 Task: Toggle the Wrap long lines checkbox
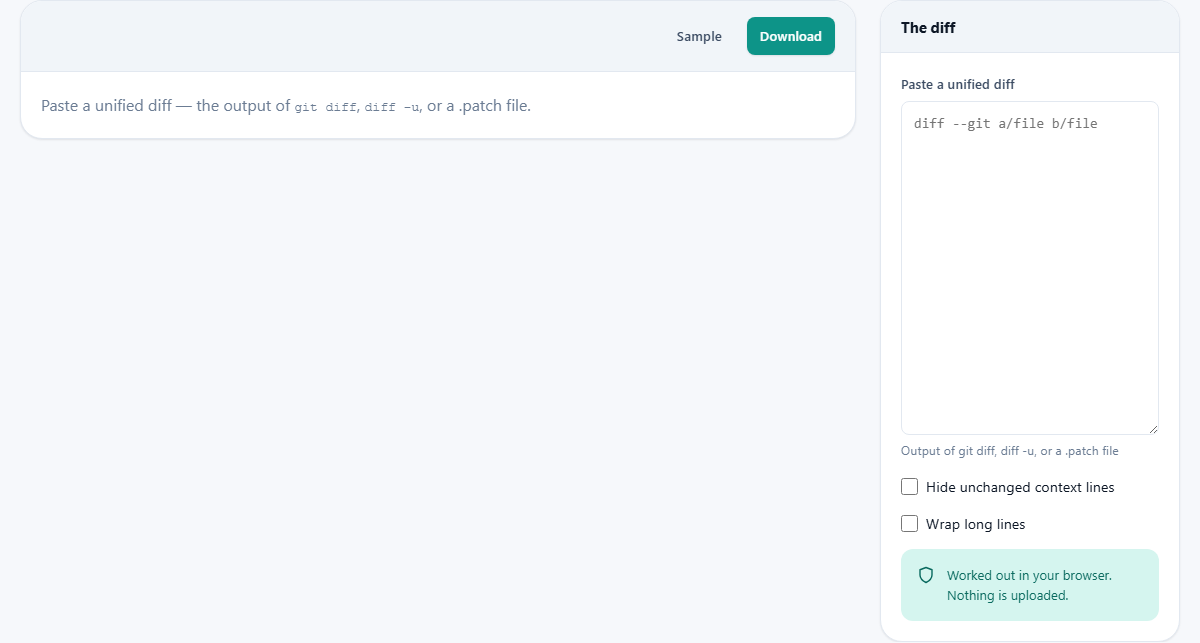coord(909,524)
